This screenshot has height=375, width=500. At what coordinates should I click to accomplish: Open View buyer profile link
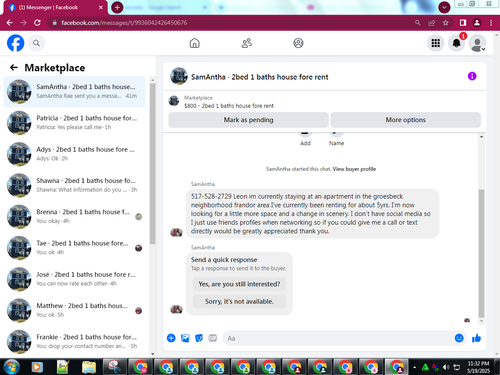pos(354,169)
